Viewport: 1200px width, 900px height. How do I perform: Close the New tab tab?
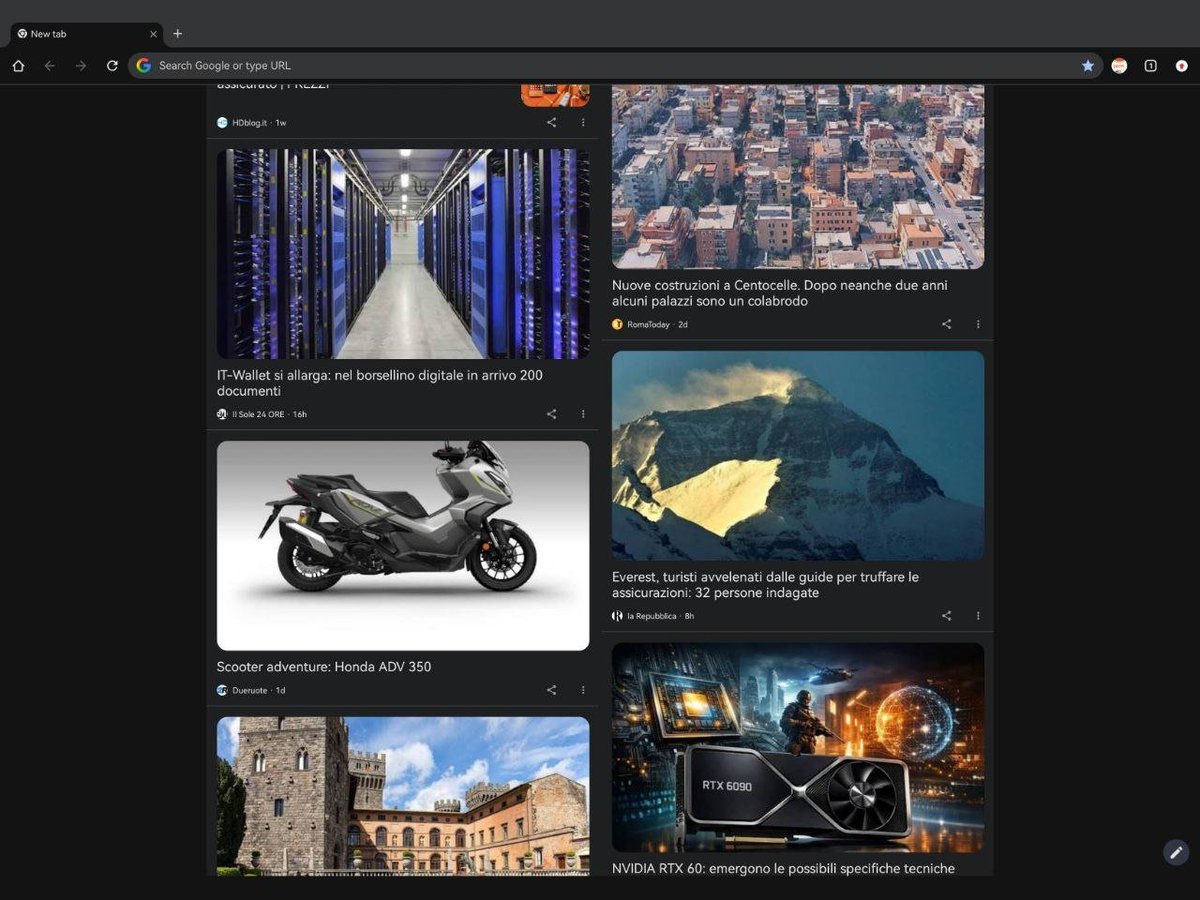click(x=153, y=34)
